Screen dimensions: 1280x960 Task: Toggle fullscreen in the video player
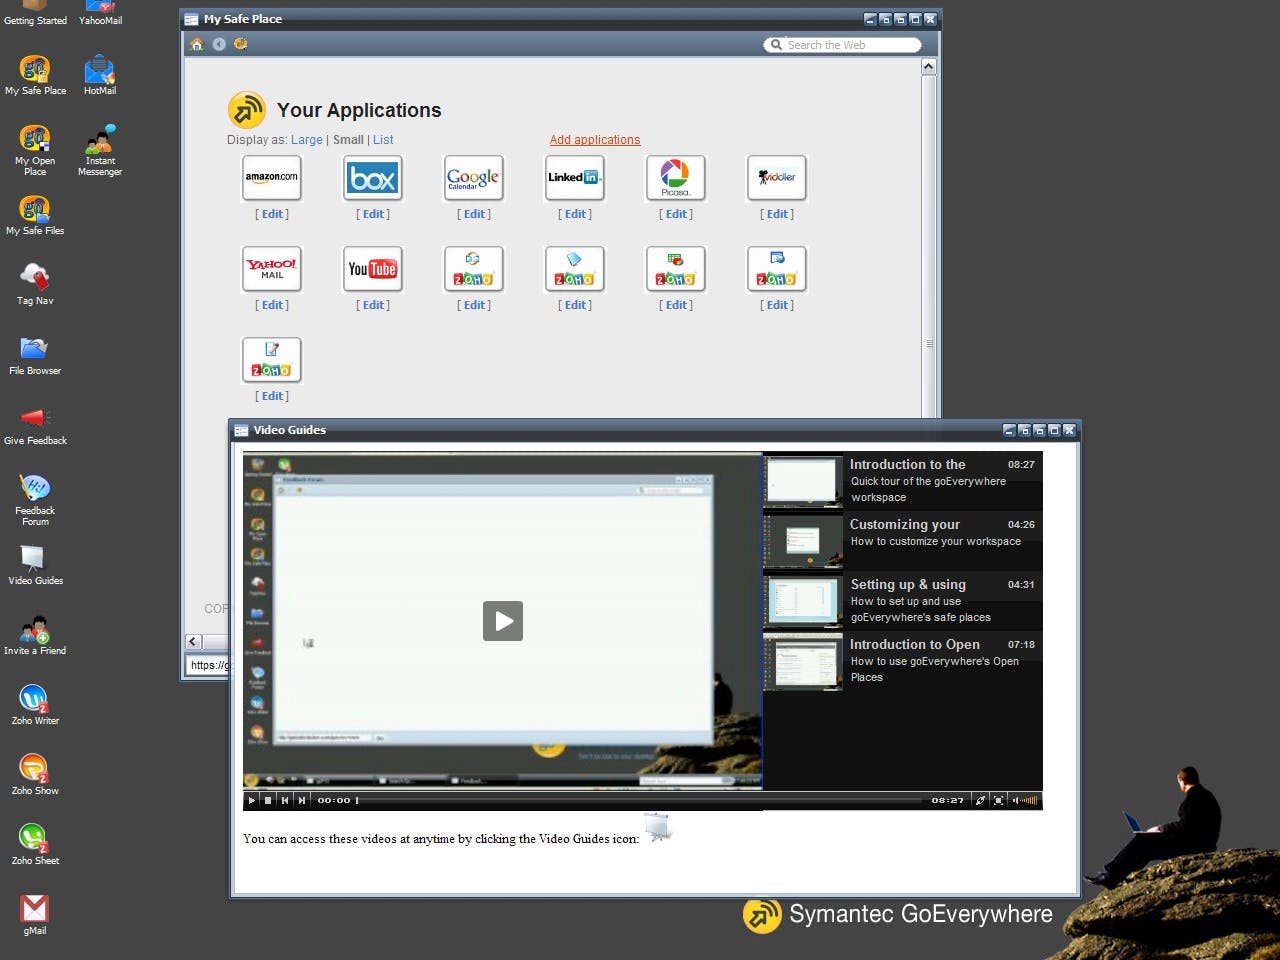(x=998, y=800)
